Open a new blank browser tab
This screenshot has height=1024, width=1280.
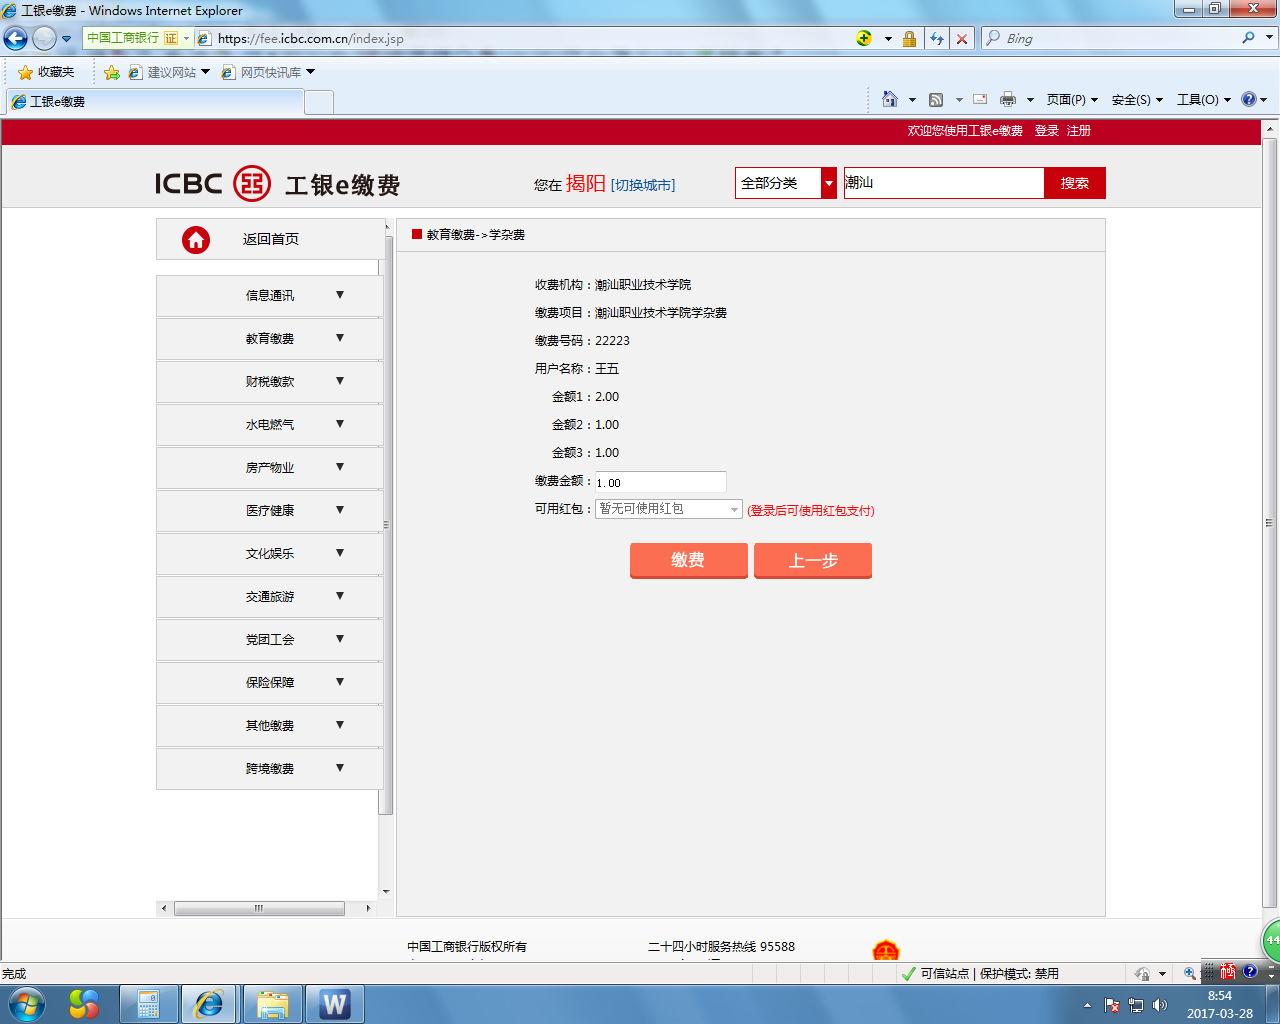tap(318, 102)
